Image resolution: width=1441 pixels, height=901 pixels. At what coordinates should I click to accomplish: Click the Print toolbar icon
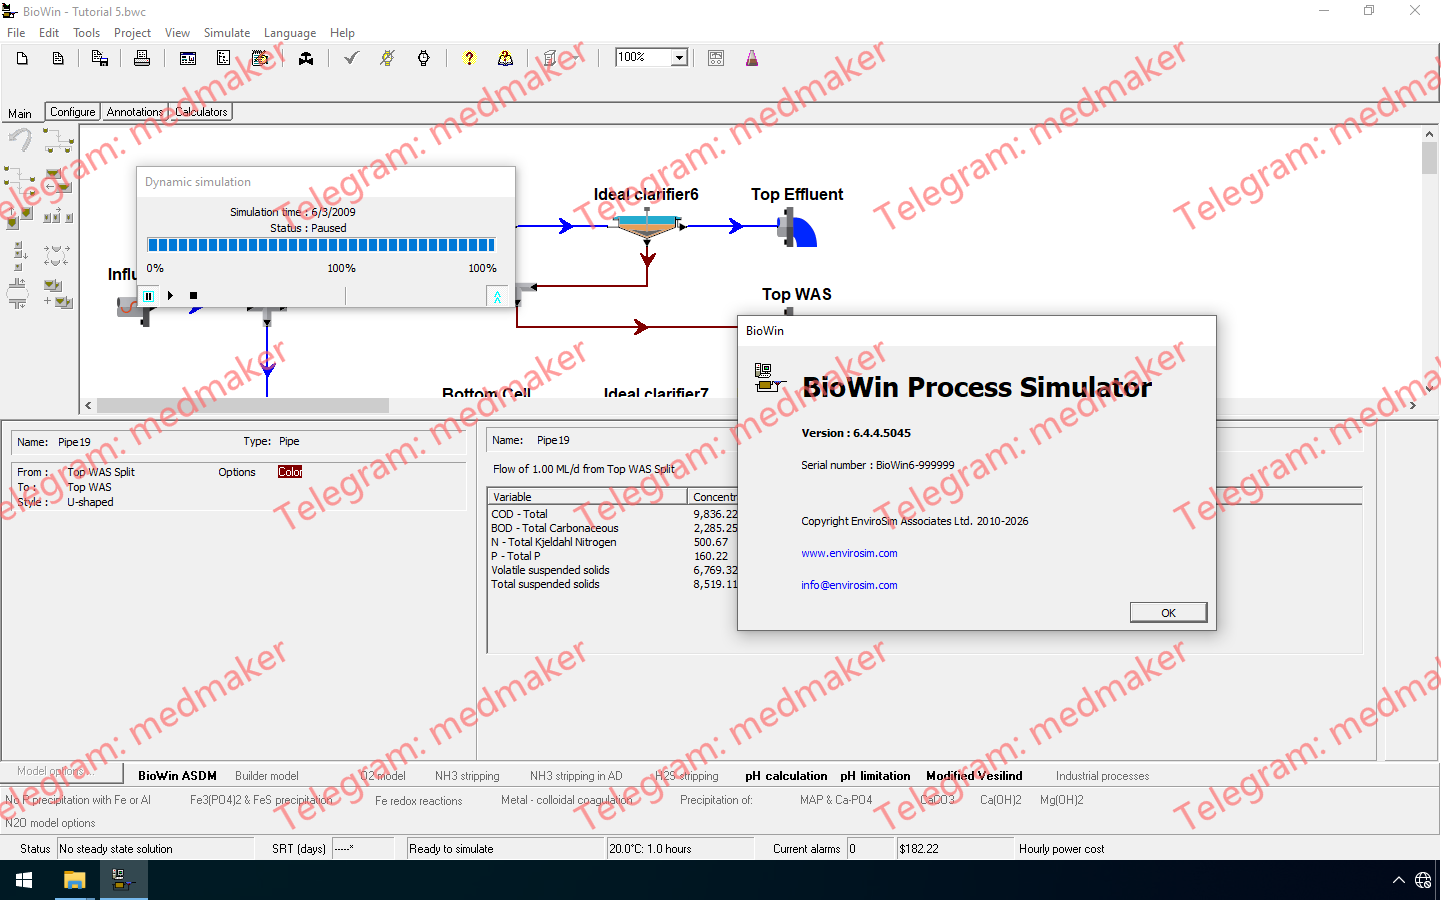[x=142, y=58]
